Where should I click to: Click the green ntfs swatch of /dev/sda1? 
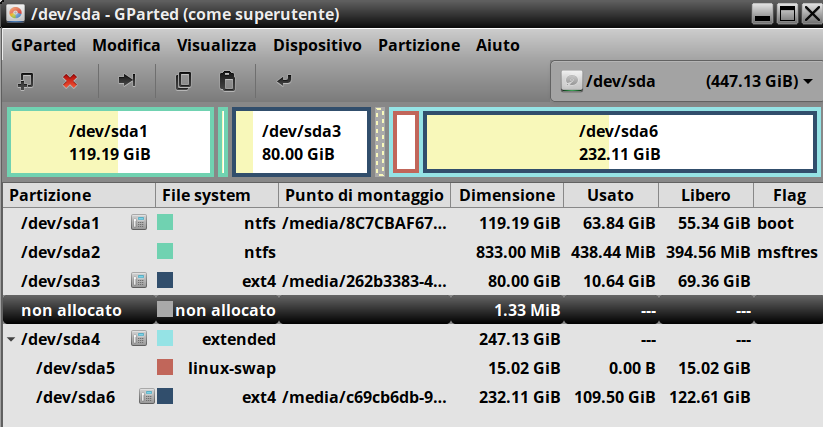click(x=165, y=222)
